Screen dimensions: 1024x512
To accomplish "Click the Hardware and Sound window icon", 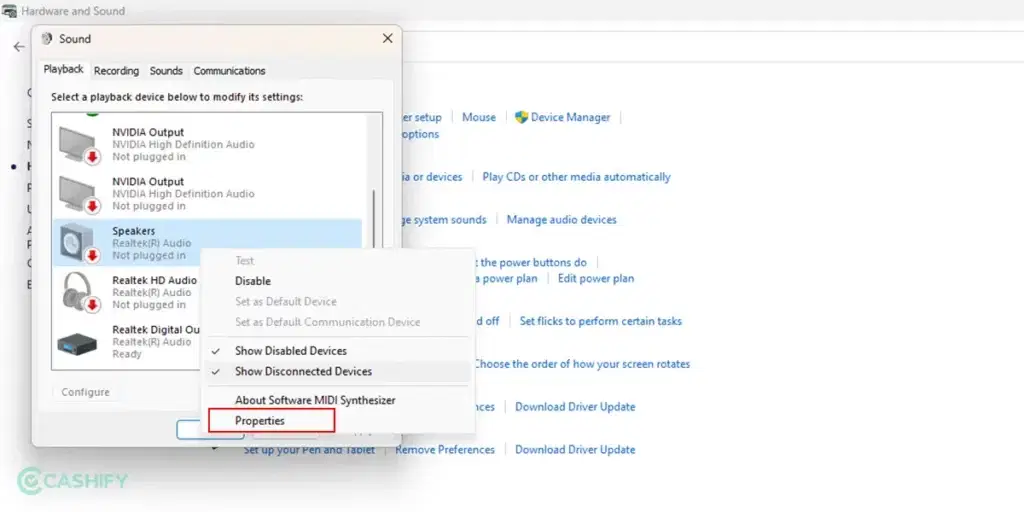I will (x=9, y=10).
